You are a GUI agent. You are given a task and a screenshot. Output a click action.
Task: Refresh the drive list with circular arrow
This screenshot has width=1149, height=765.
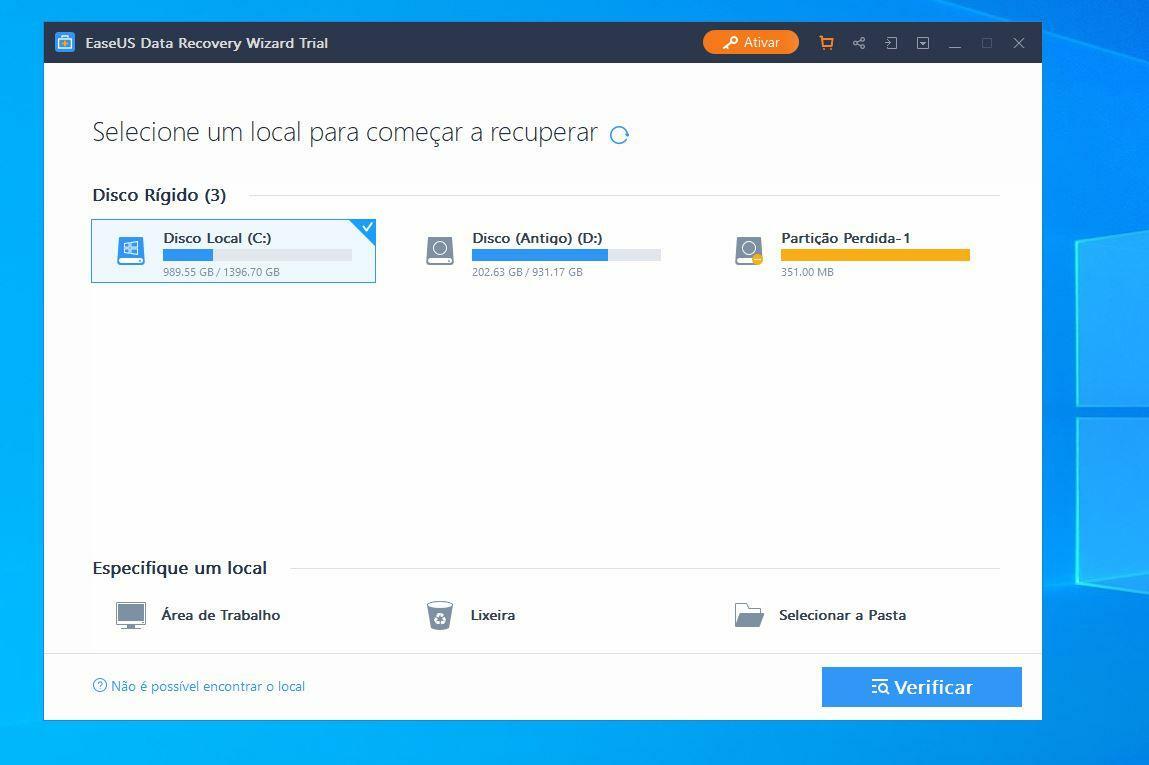tap(619, 135)
